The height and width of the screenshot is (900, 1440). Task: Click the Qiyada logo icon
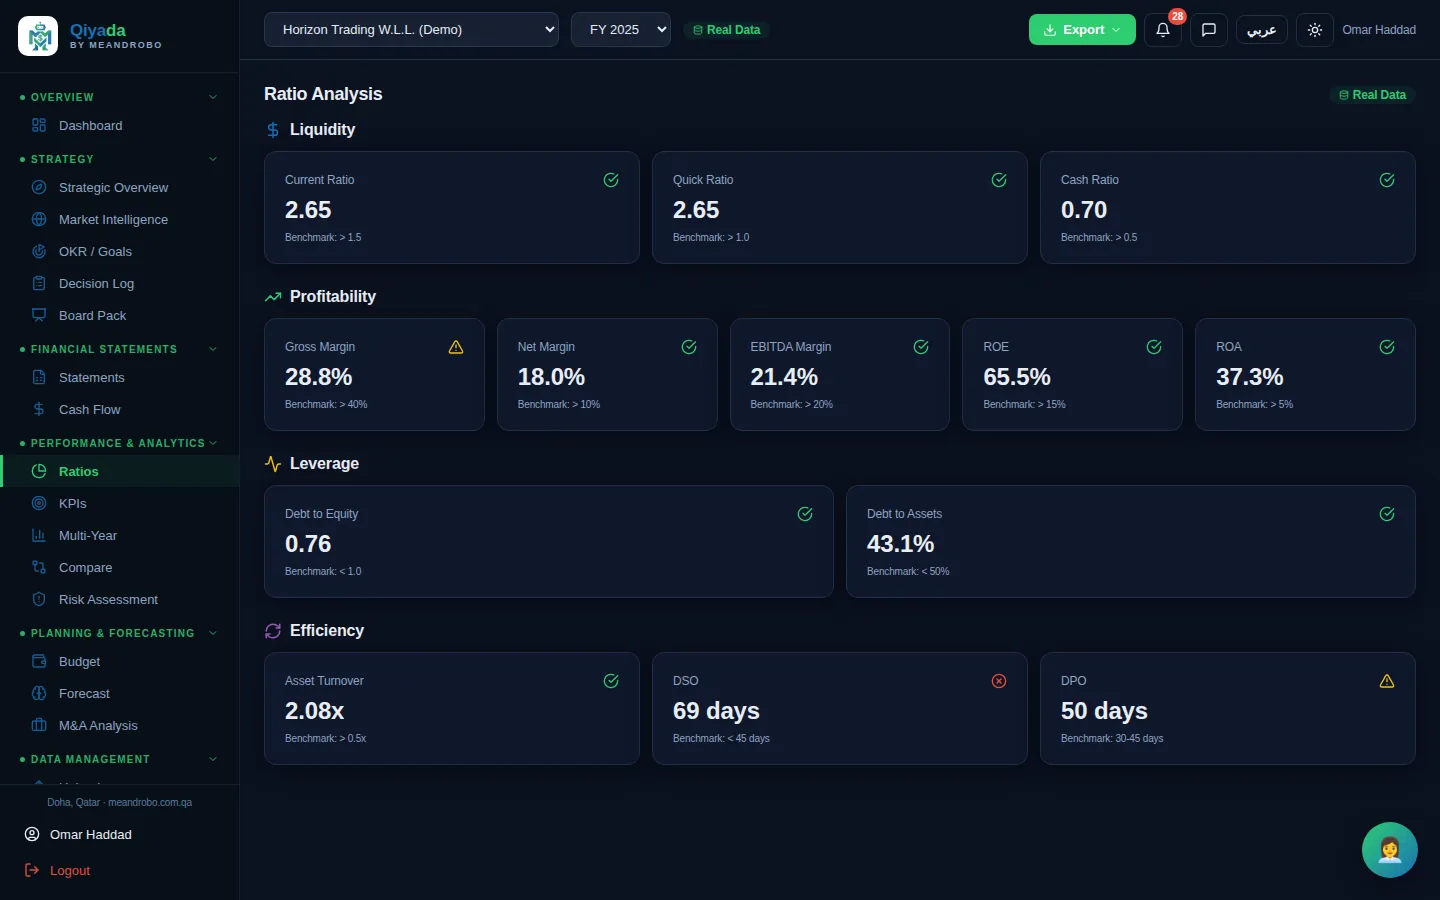point(38,36)
